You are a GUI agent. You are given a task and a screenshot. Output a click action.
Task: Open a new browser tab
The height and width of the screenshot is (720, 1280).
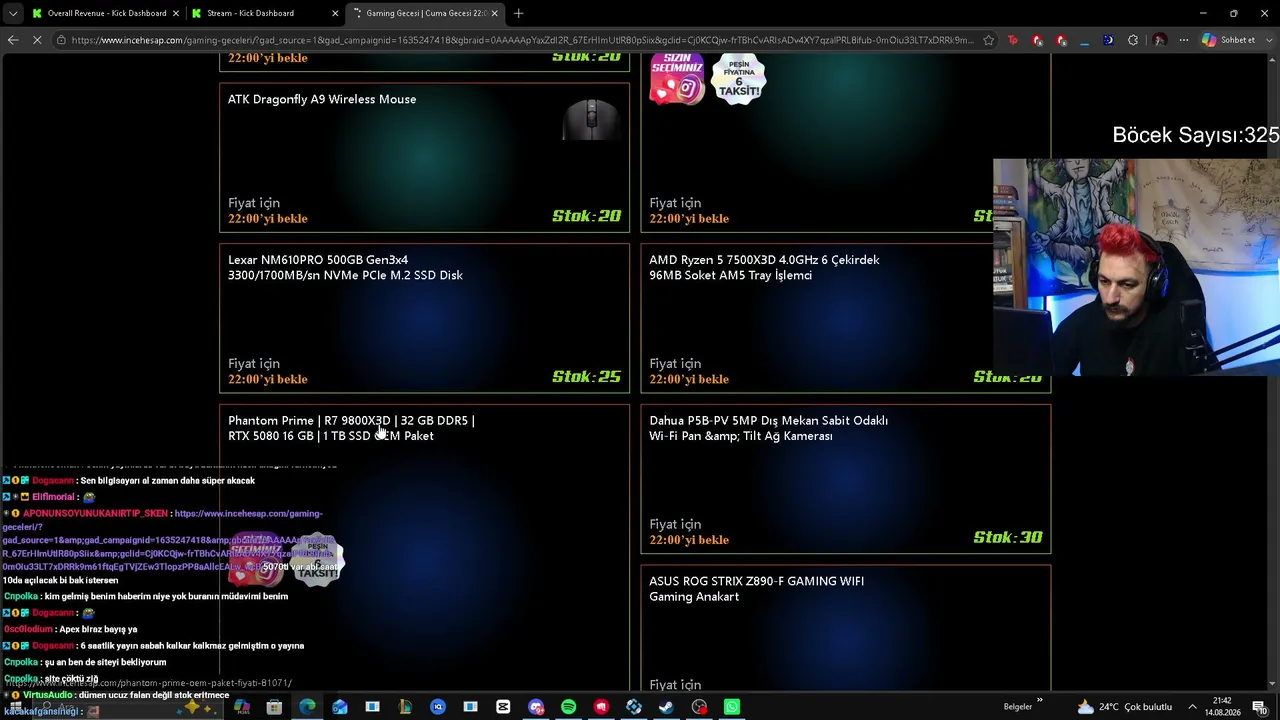coord(518,13)
